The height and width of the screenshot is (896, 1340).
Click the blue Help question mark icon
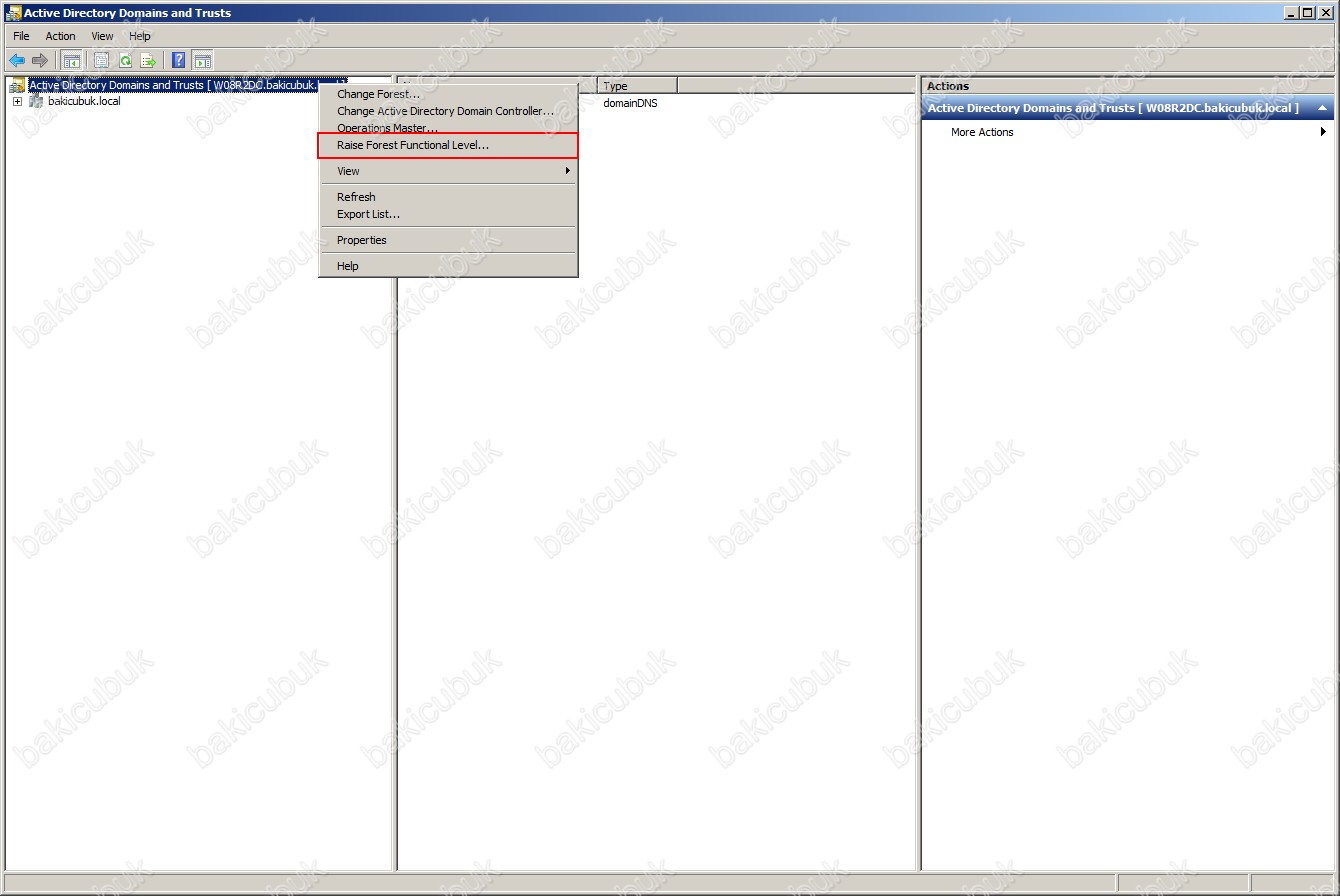coord(179,60)
